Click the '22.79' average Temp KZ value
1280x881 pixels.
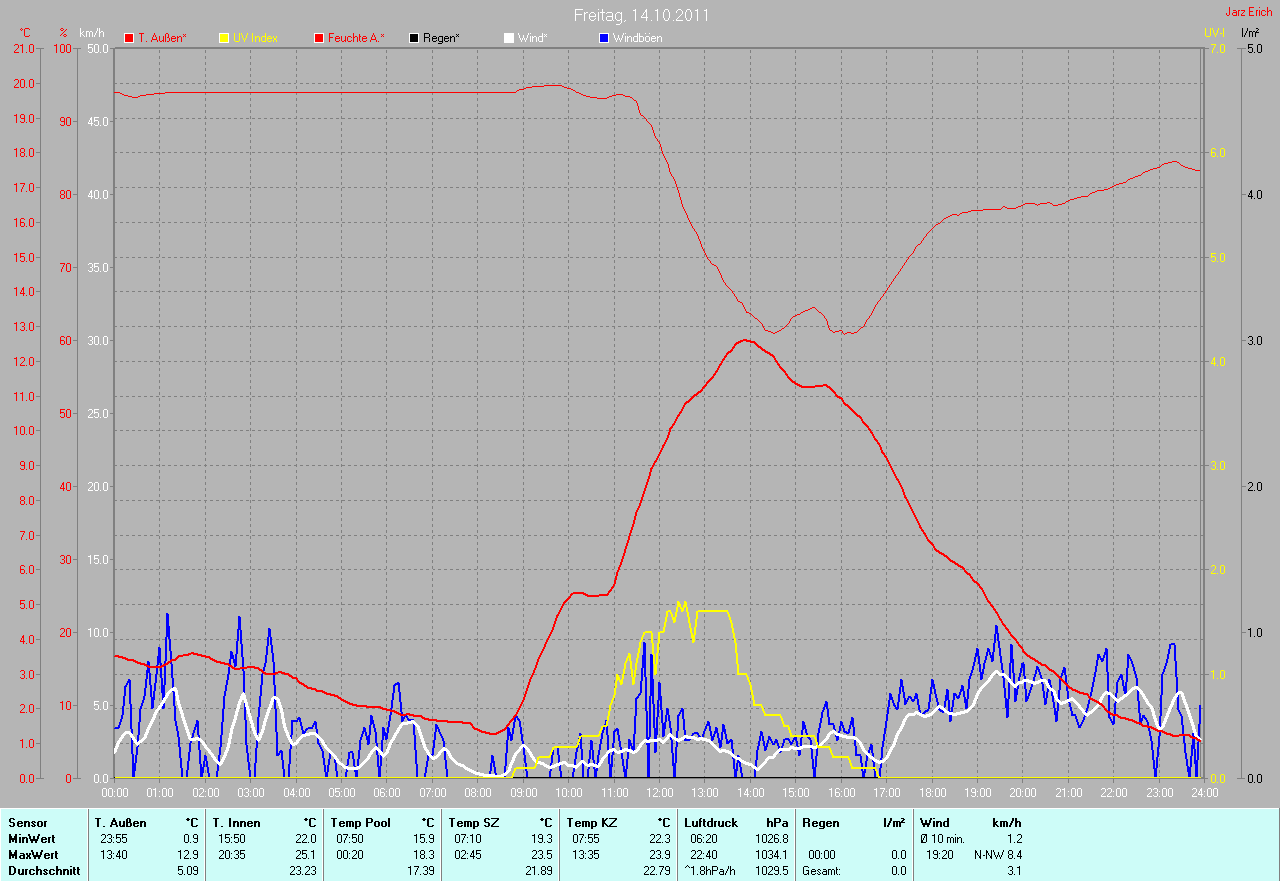click(x=656, y=871)
